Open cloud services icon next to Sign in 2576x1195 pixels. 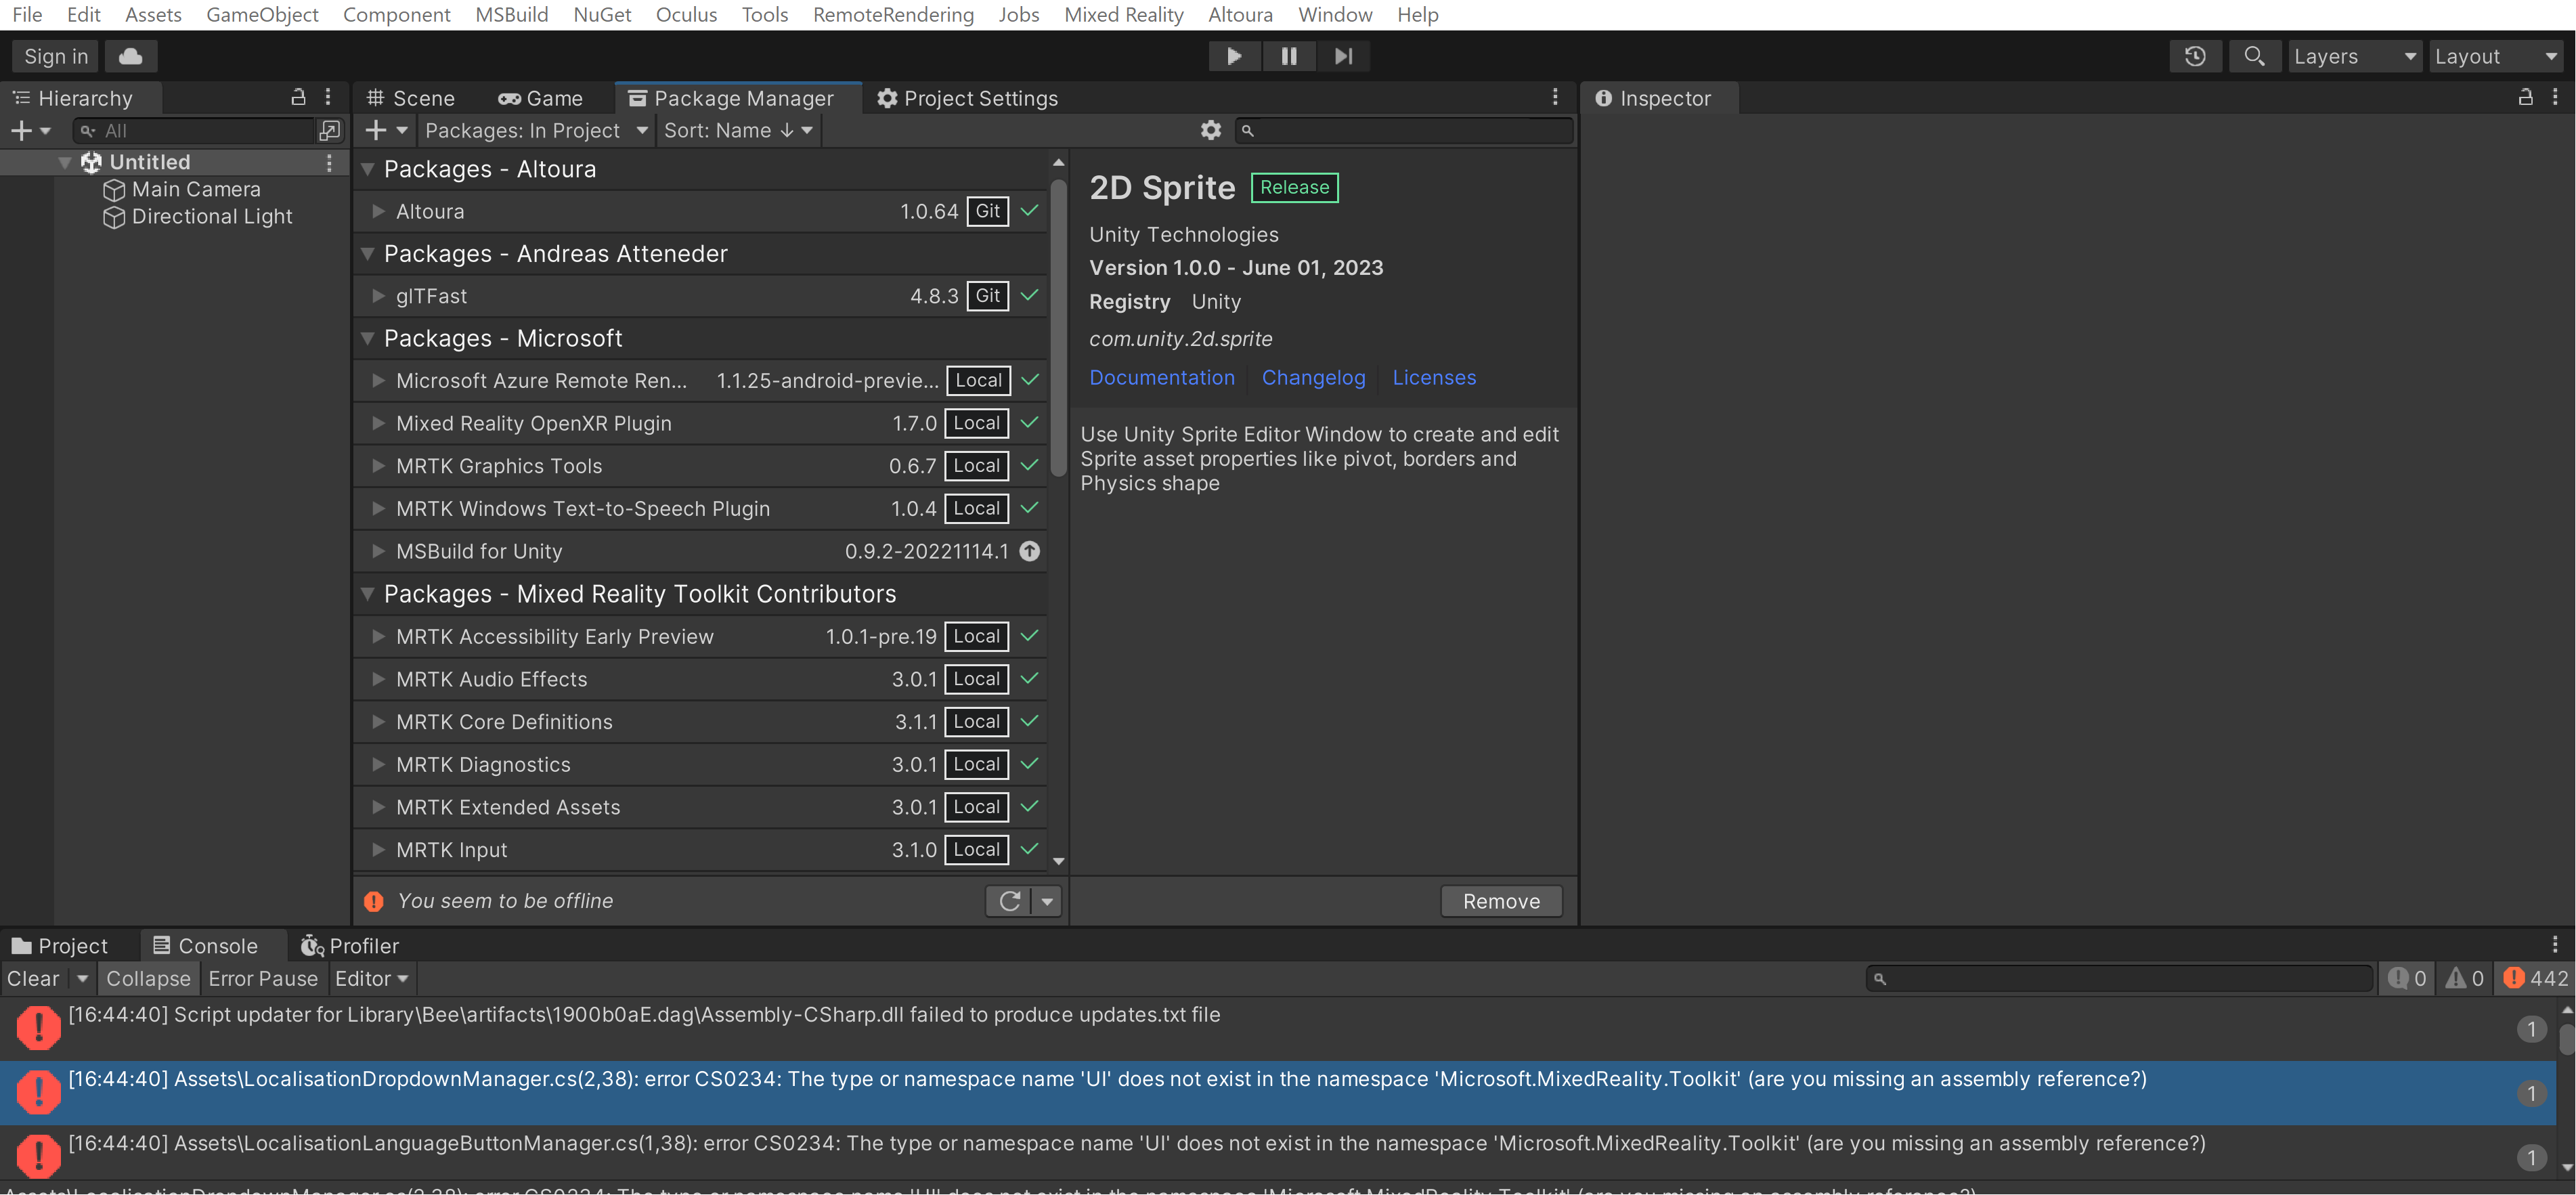click(x=130, y=56)
